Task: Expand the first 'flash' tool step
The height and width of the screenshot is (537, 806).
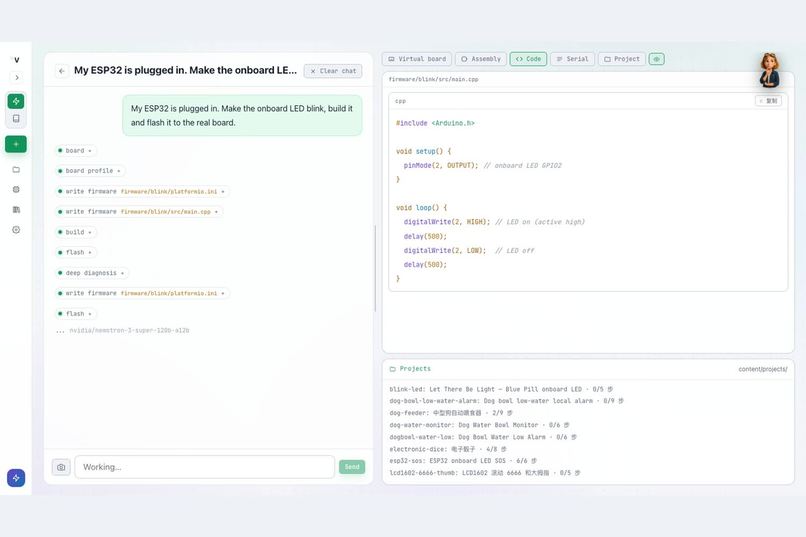Action: (76, 252)
